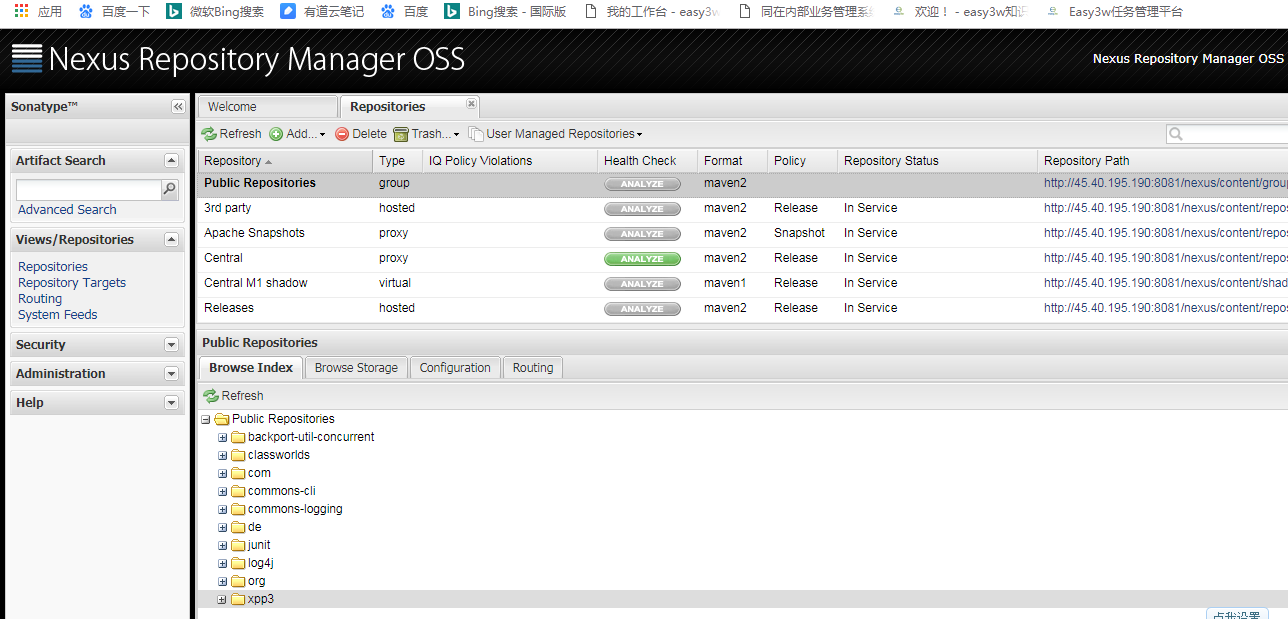Open the Configuration tab
The height and width of the screenshot is (619, 1288).
click(455, 368)
